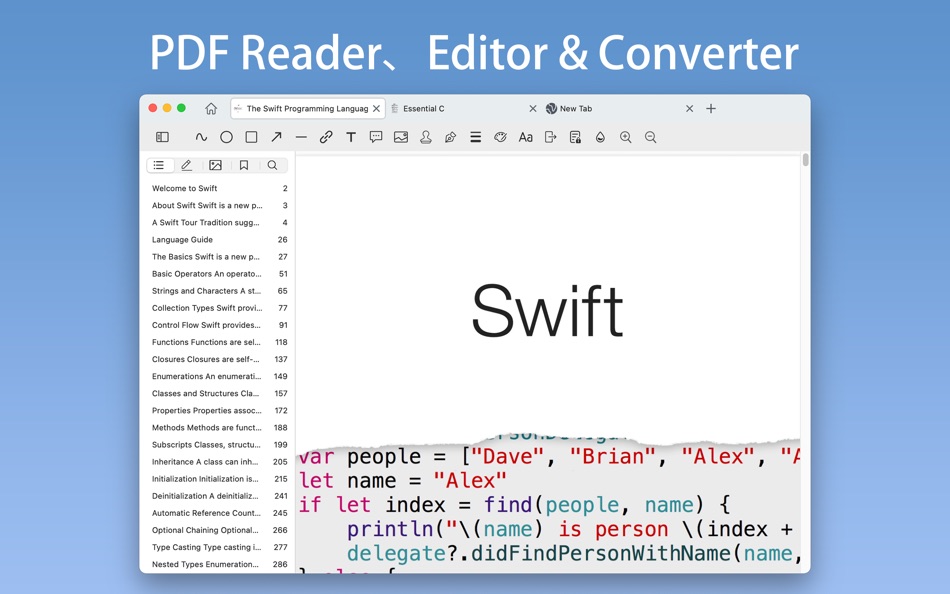The width and height of the screenshot is (950, 594).
Task: Add a comment note with speech bubble tool
Action: [x=376, y=137]
